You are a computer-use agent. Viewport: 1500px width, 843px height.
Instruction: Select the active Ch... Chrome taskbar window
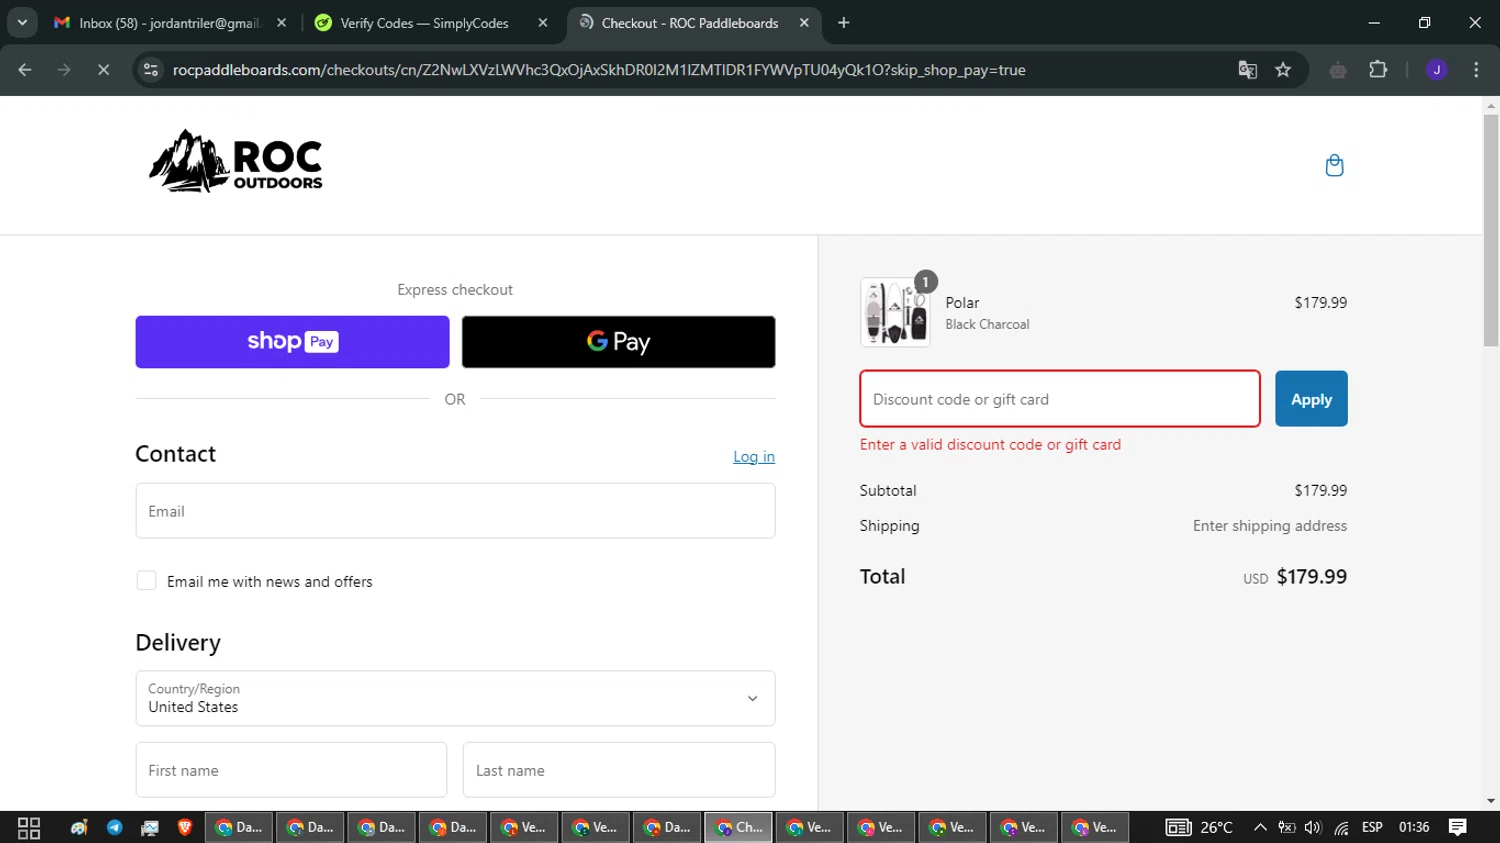click(738, 827)
